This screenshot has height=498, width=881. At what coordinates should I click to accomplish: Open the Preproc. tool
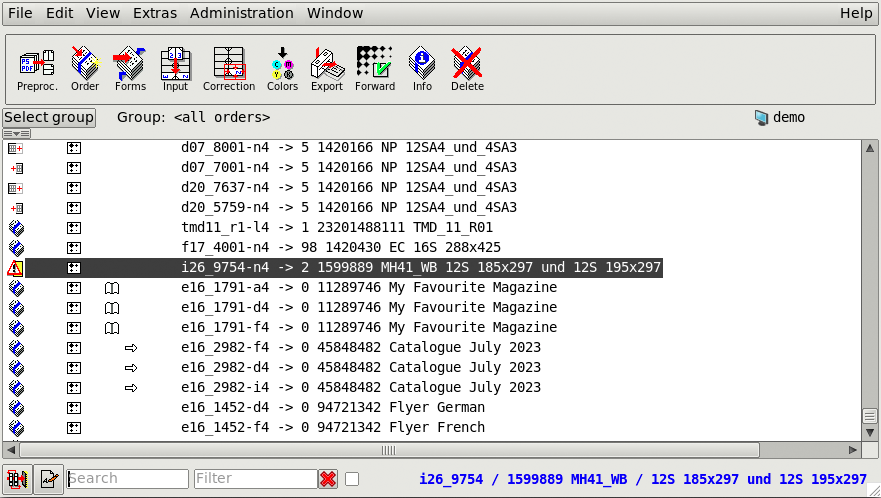coord(37,70)
